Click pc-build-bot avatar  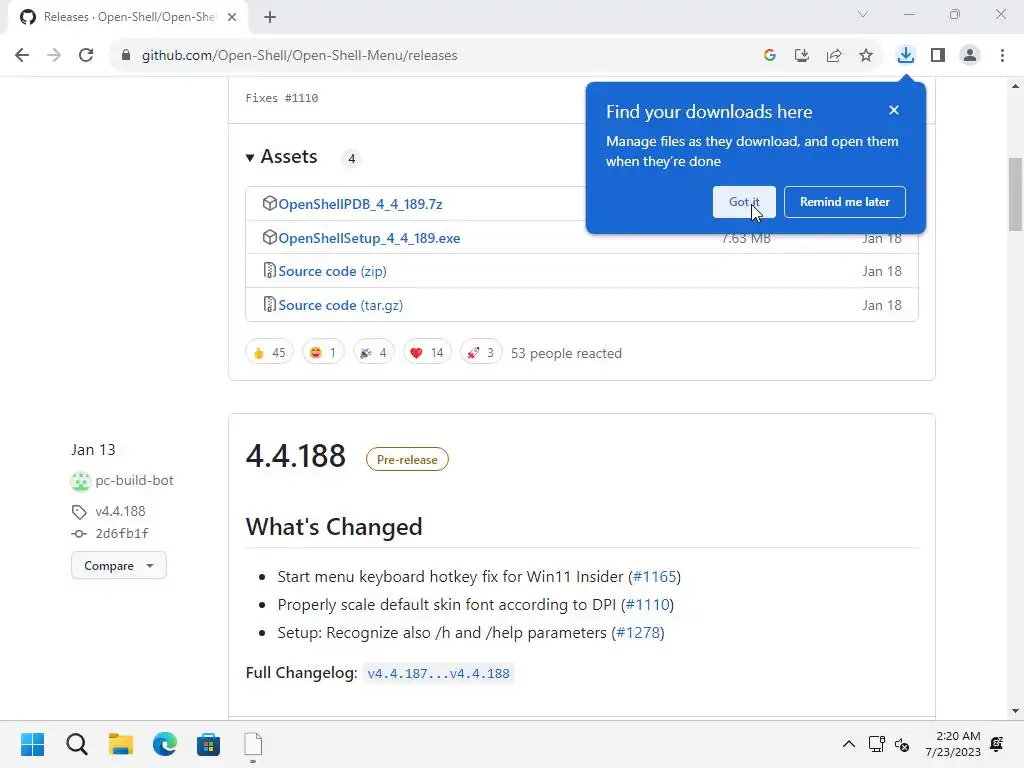80,481
